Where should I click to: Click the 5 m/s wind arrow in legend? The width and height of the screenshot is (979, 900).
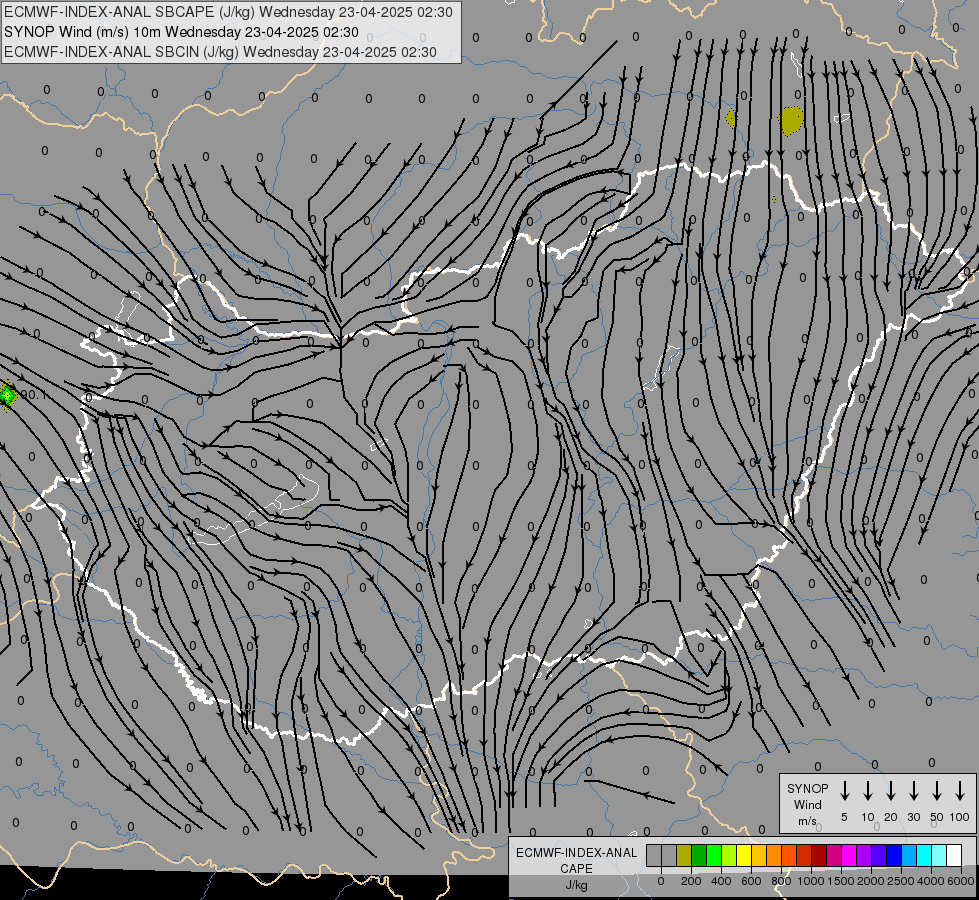click(844, 791)
